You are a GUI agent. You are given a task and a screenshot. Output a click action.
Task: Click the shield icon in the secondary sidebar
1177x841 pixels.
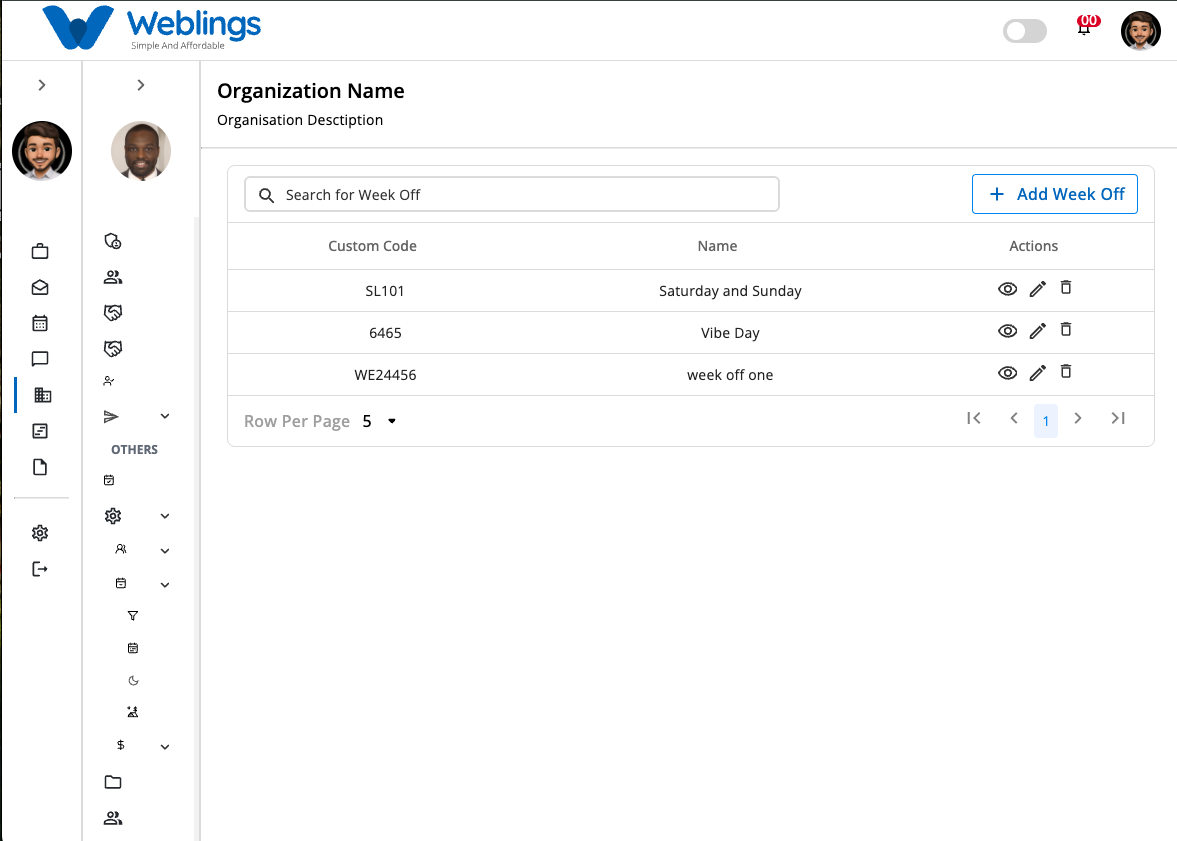(x=113, y=241)
